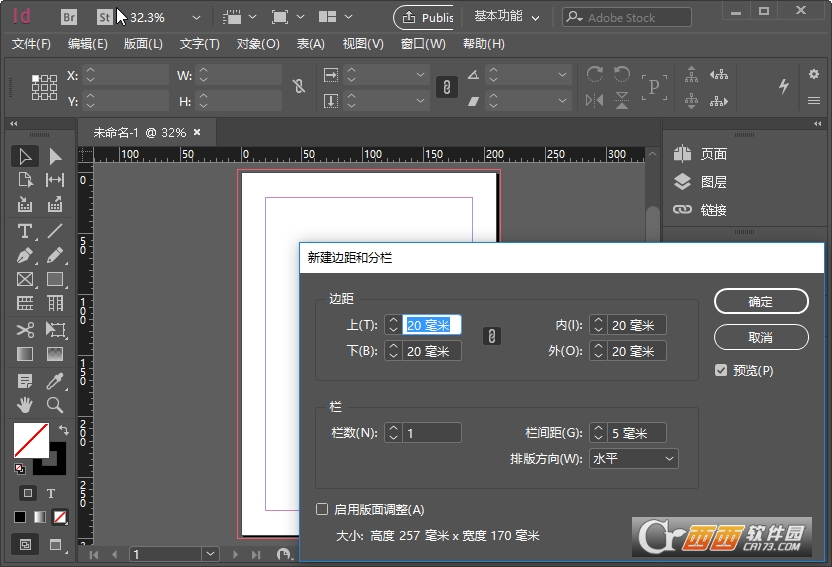Image resolution: width=832 pixels, height=567 pixels.
Task: Open the 窗口(W) menu
Action: (423, 44)
